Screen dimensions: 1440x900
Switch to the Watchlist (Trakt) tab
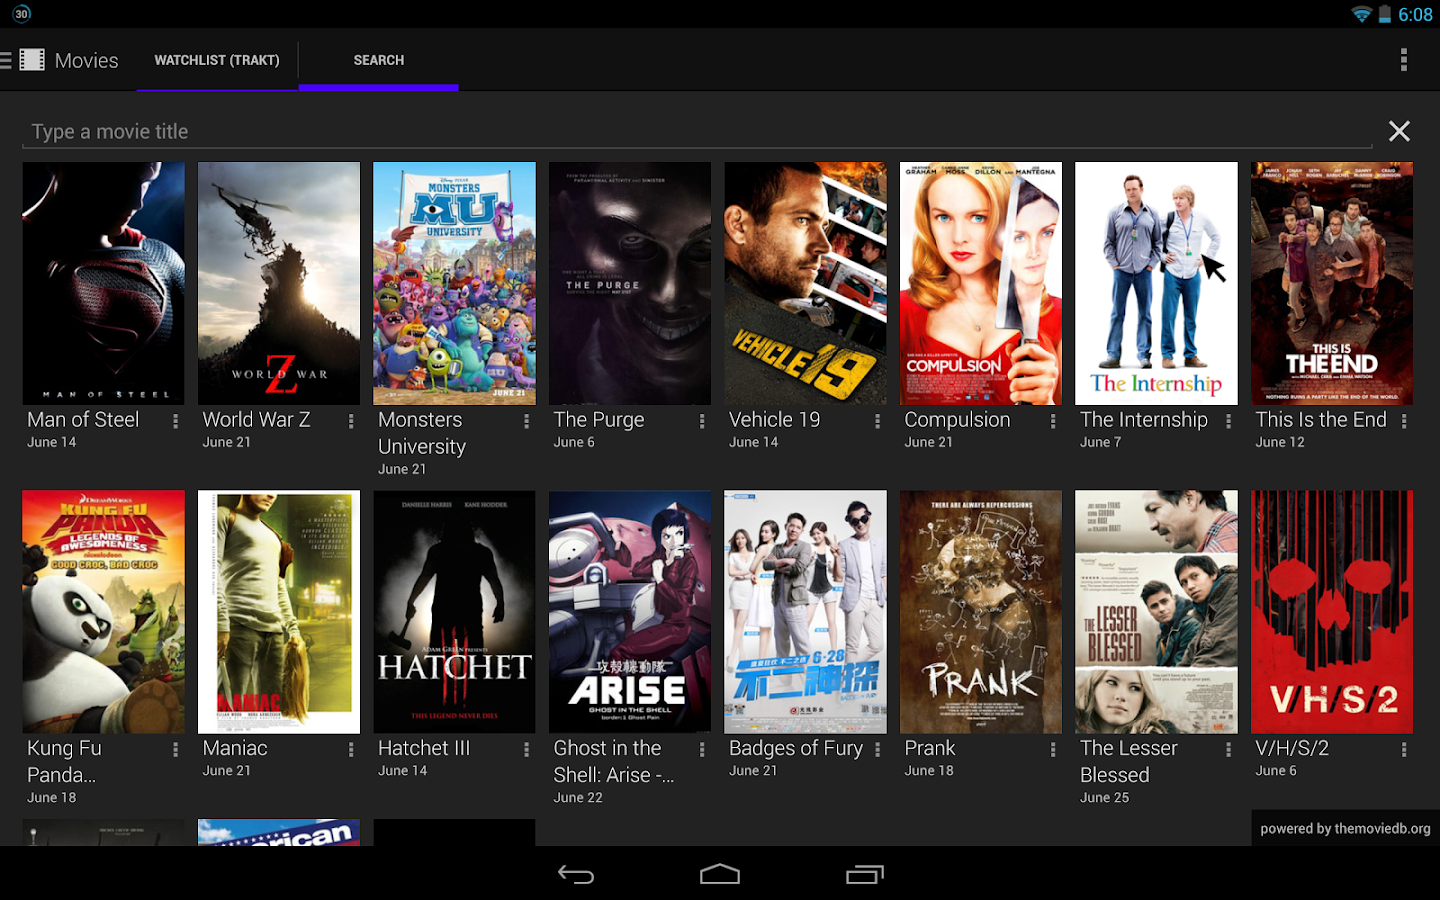[217, 60]
